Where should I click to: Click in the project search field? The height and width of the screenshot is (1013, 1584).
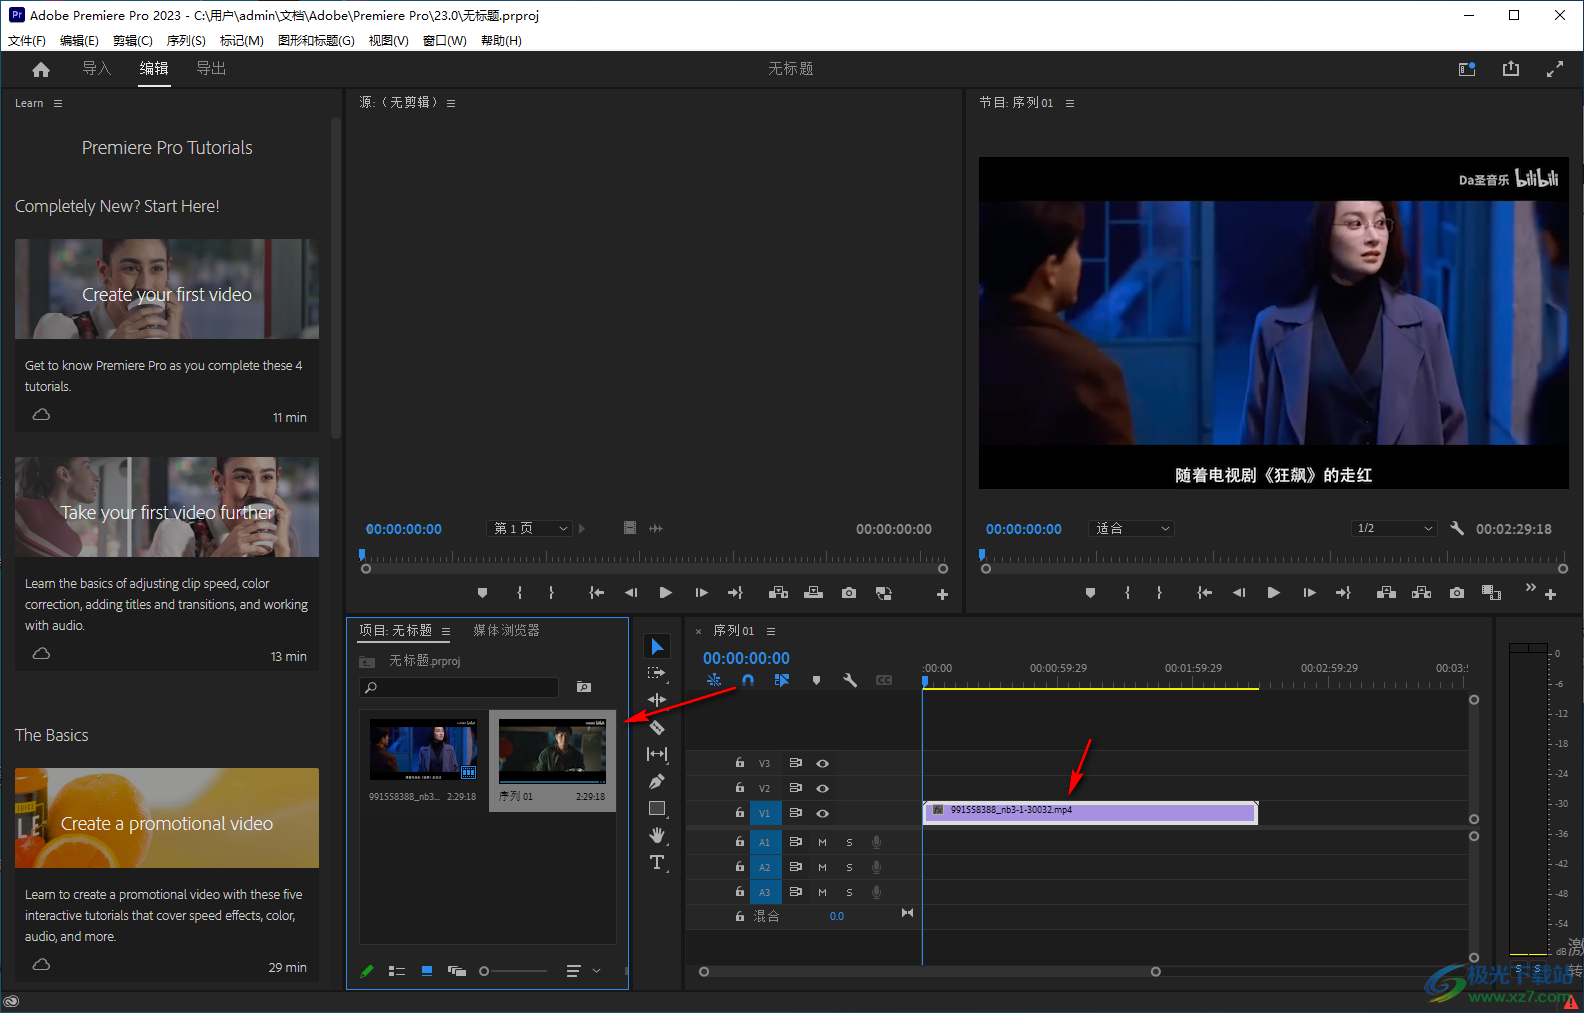point(459,687)
